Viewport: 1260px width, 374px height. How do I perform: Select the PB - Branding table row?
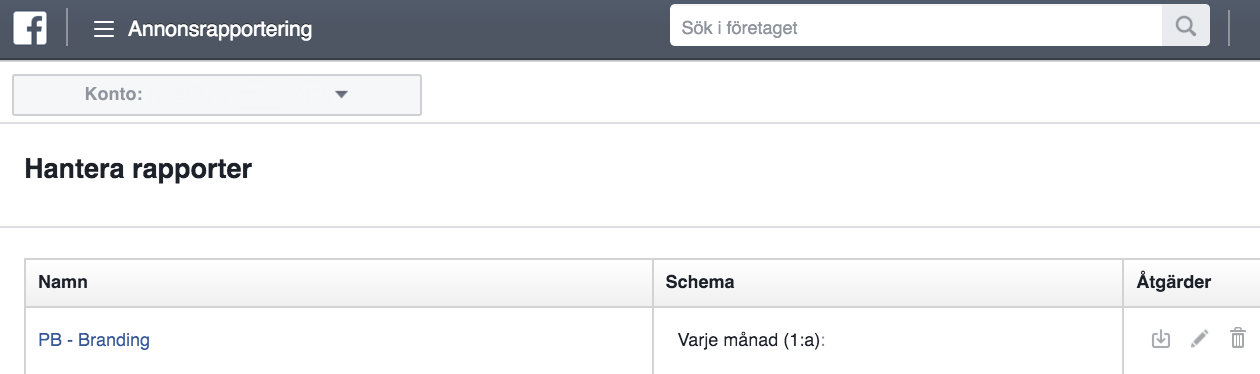pyautogui.click(x=641, y=340)
